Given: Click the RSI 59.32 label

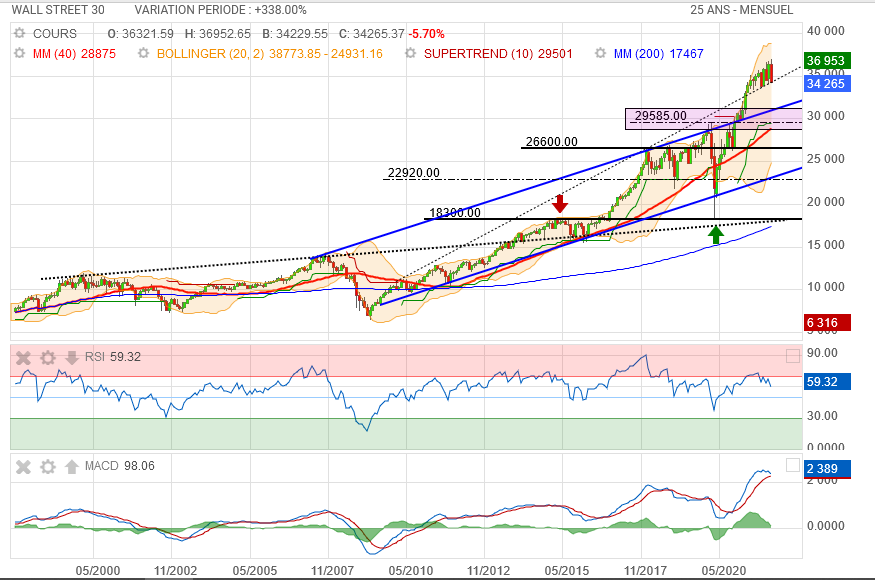Looking at the screenshot, I should coord(113,357).
